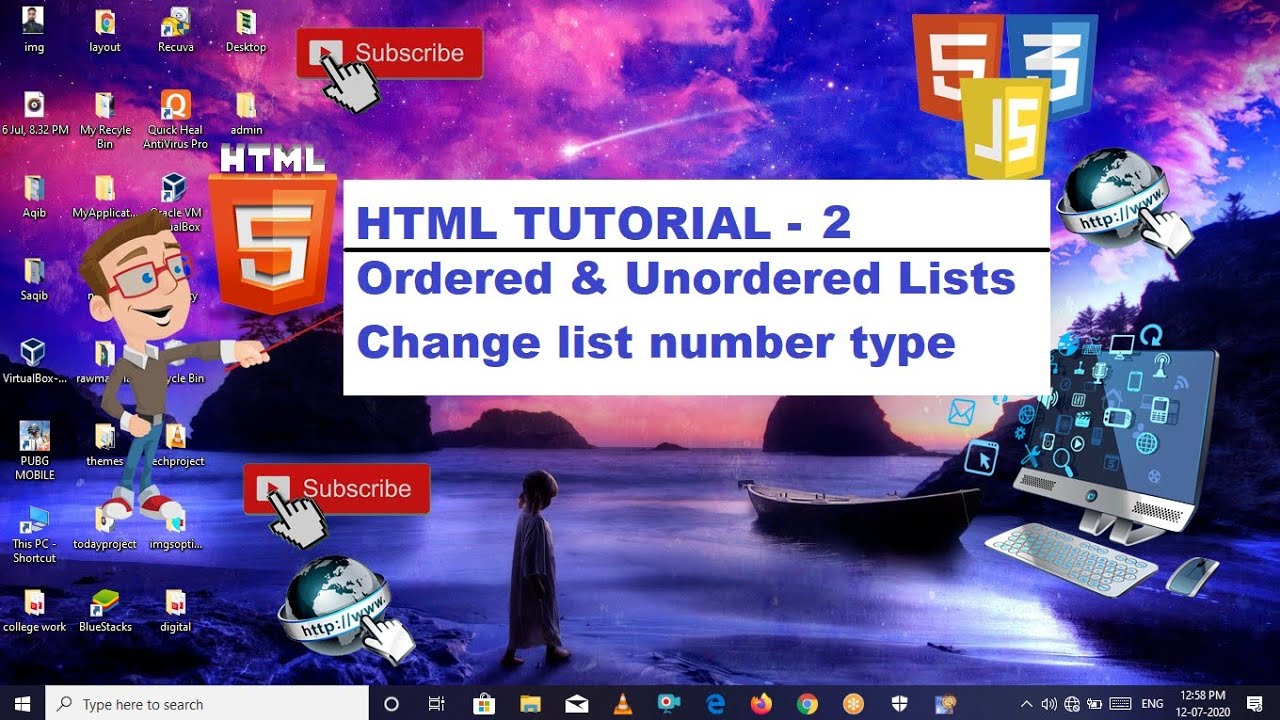Open Windows Security shield on the taskbar
This screenshot has height=720, width=1280.
899,704
